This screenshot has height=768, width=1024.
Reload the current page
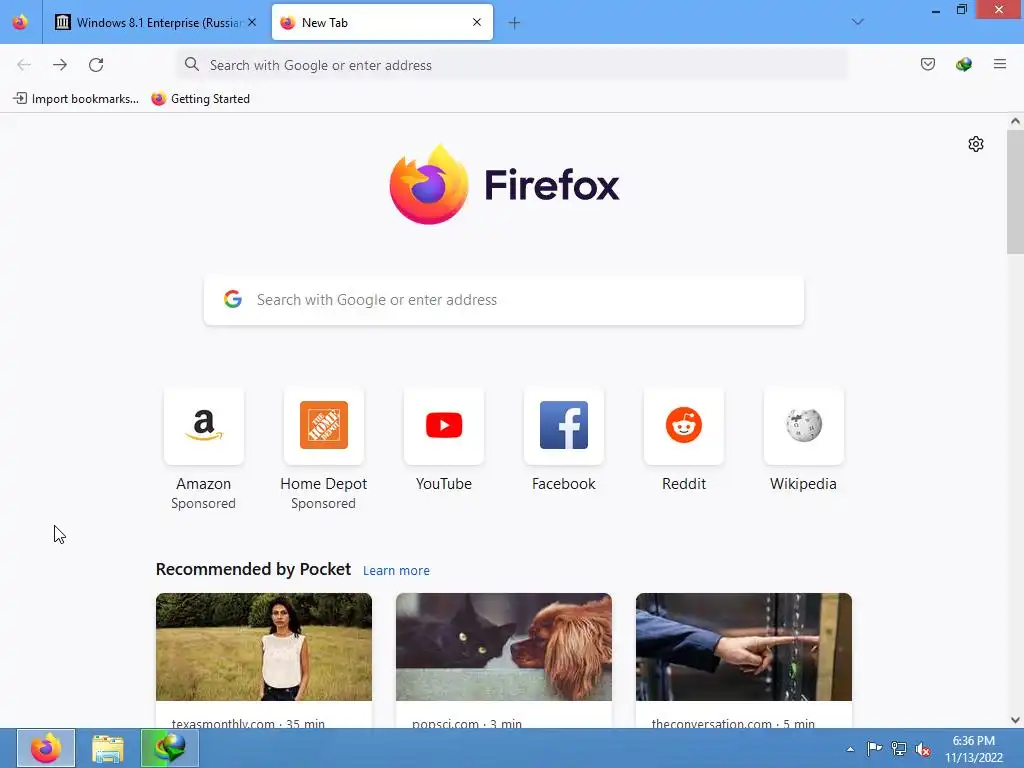(x=96, y=64)
